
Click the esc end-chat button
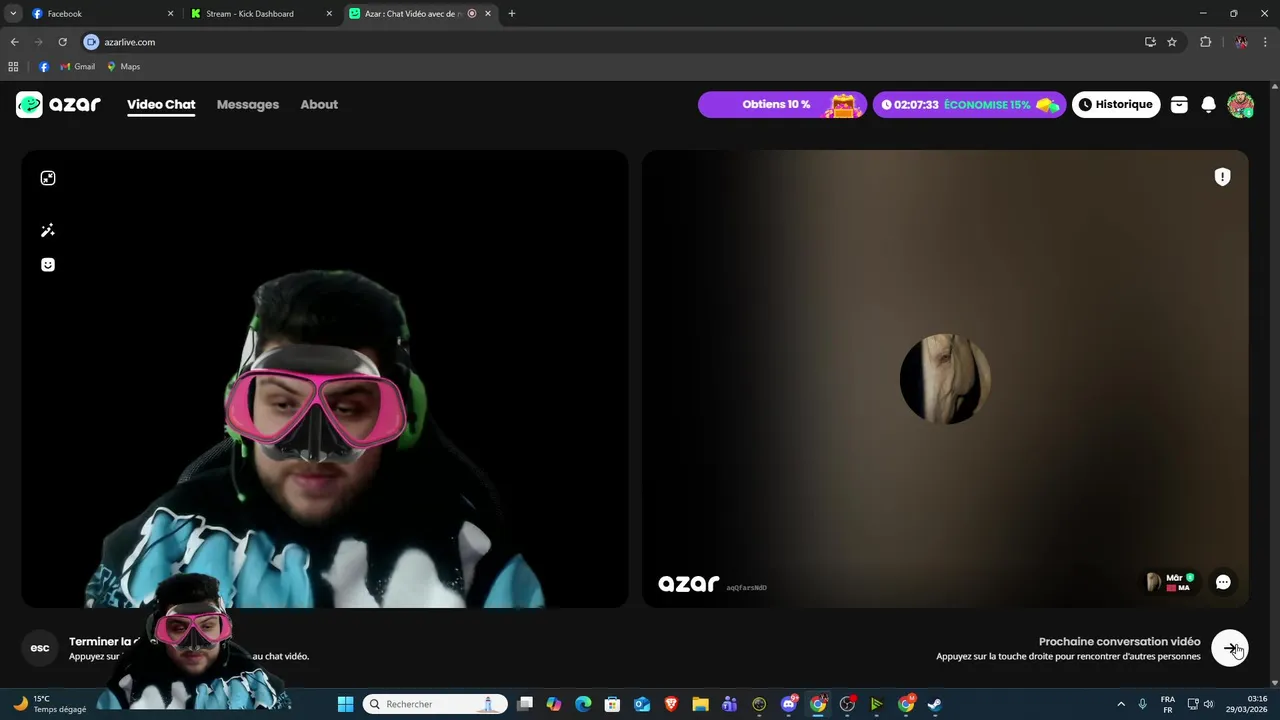tap(40, 648)
